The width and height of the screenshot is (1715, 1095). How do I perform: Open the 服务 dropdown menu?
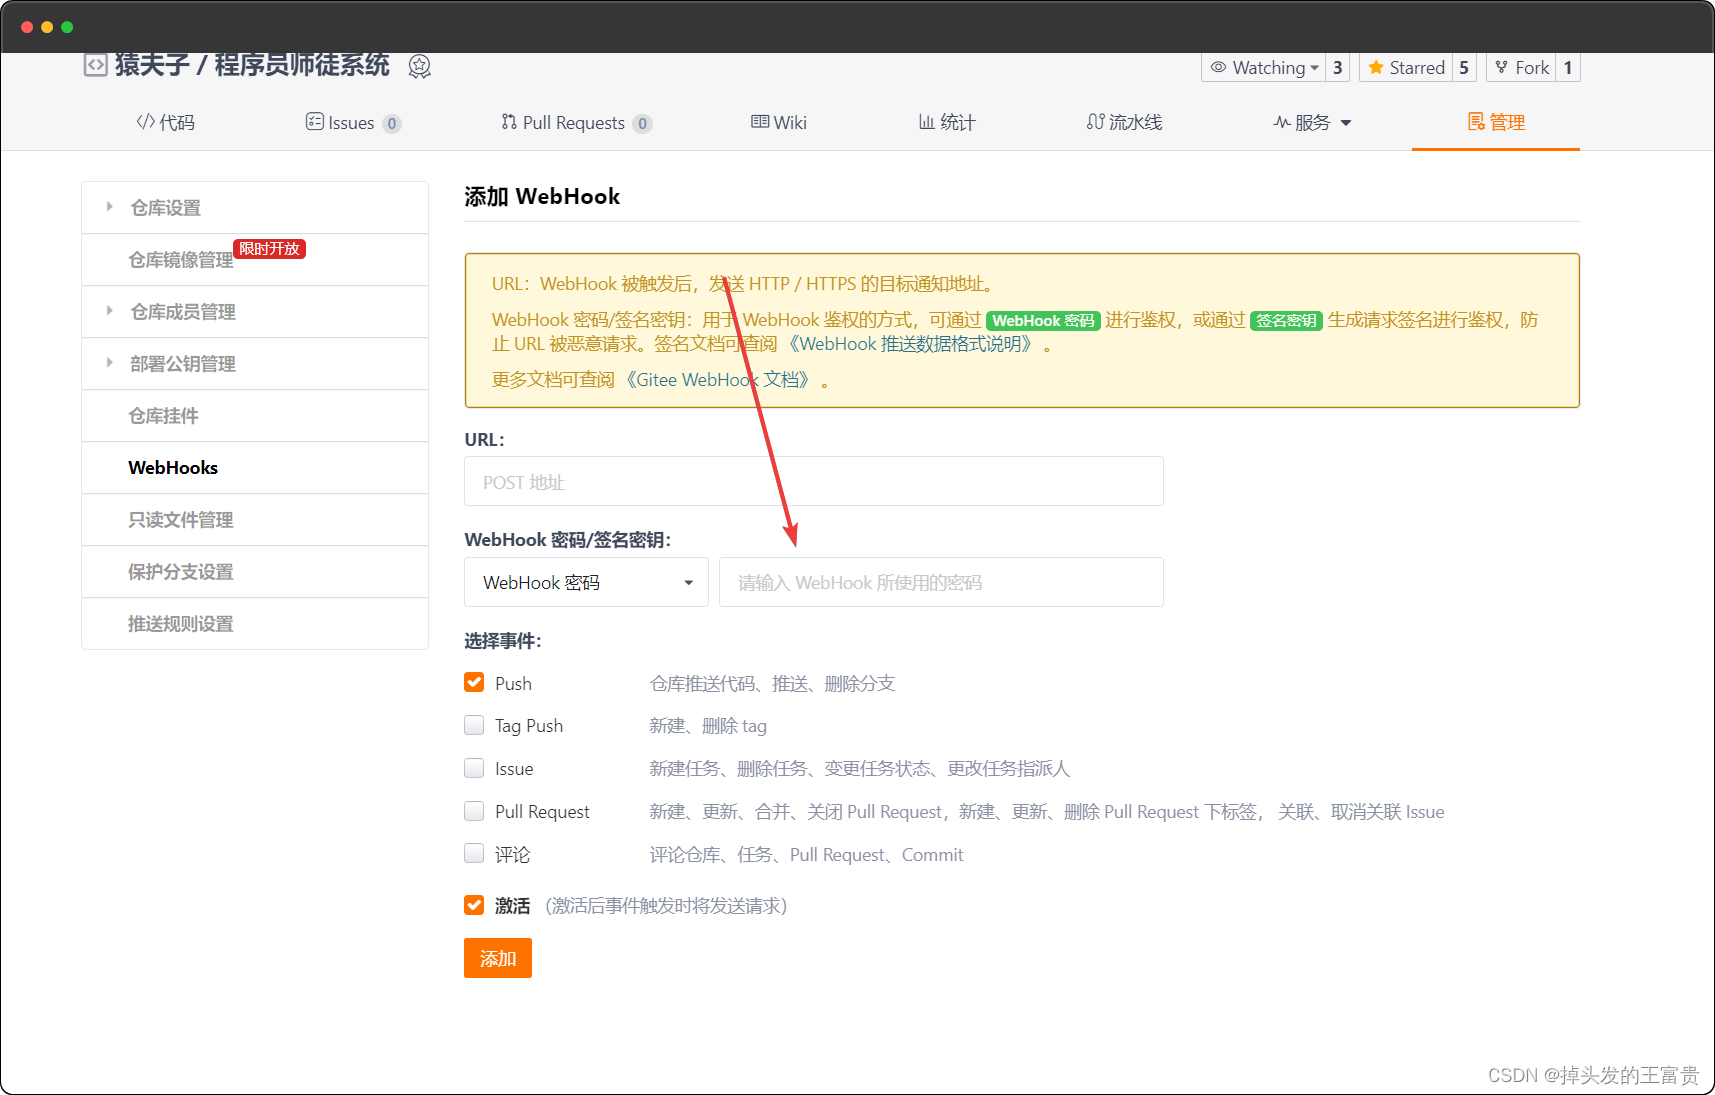point(1312,123)
